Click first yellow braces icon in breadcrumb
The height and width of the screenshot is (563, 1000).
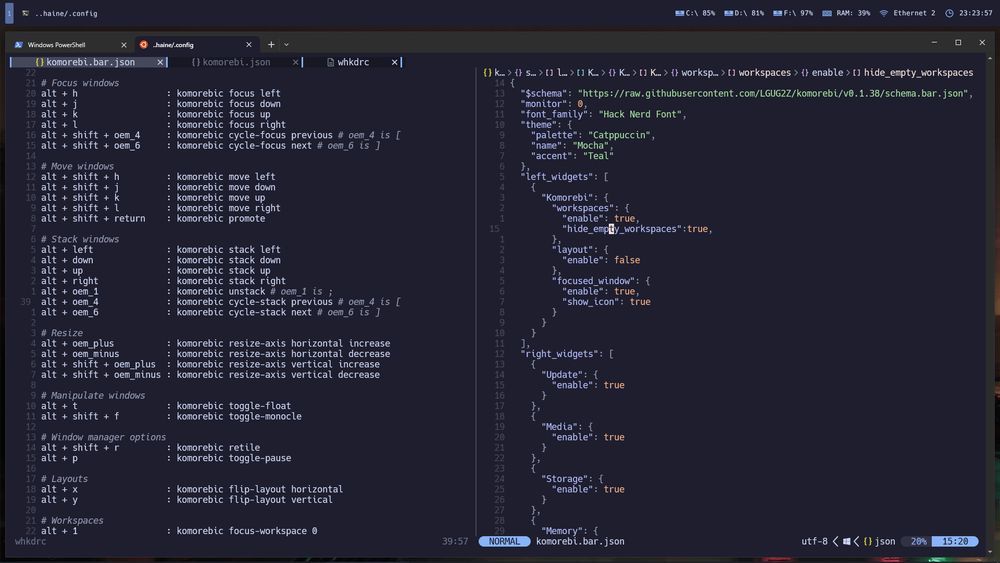tap(487, 73)
